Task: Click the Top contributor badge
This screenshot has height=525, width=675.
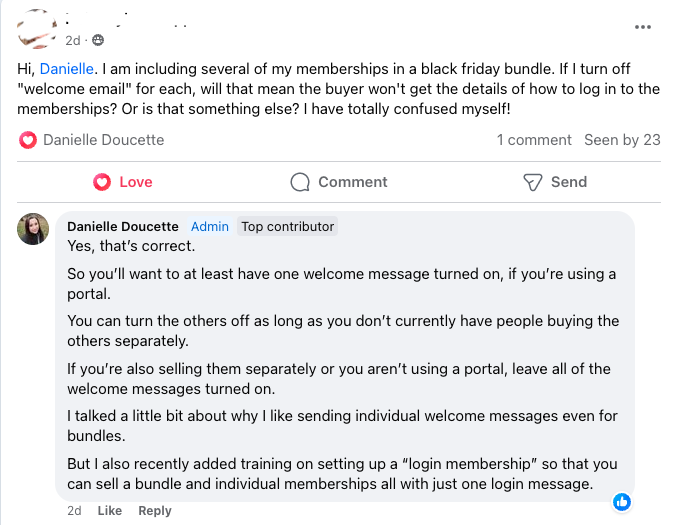Action: (288, 226)
